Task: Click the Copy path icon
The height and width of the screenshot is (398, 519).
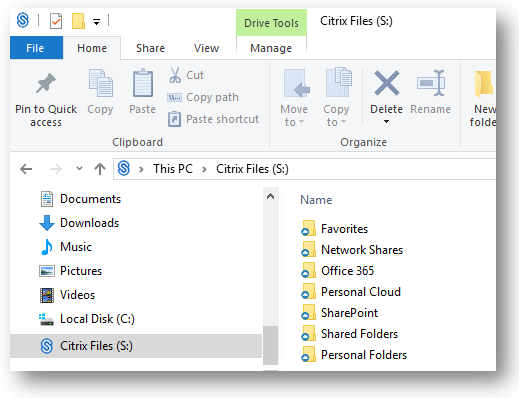Action: point(174,97)
